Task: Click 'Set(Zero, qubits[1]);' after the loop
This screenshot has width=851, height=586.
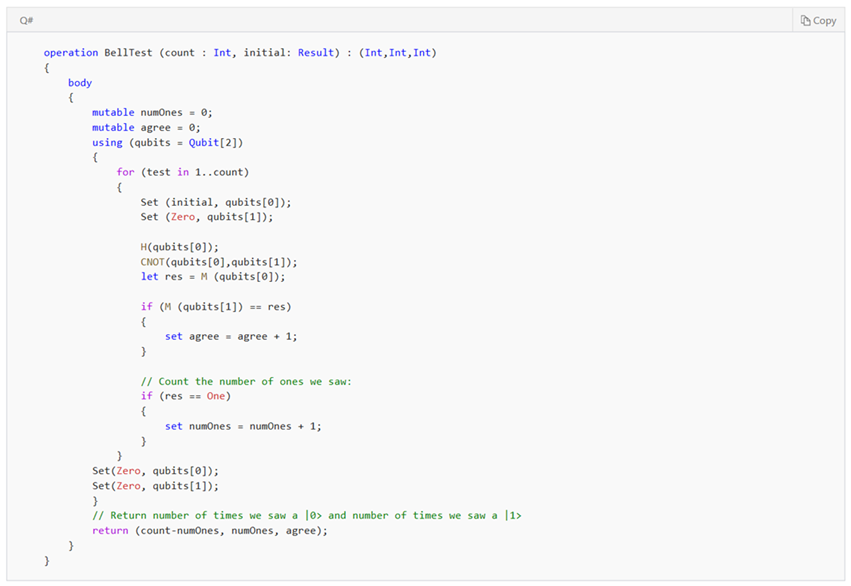Action: click(x=155, y=486)
